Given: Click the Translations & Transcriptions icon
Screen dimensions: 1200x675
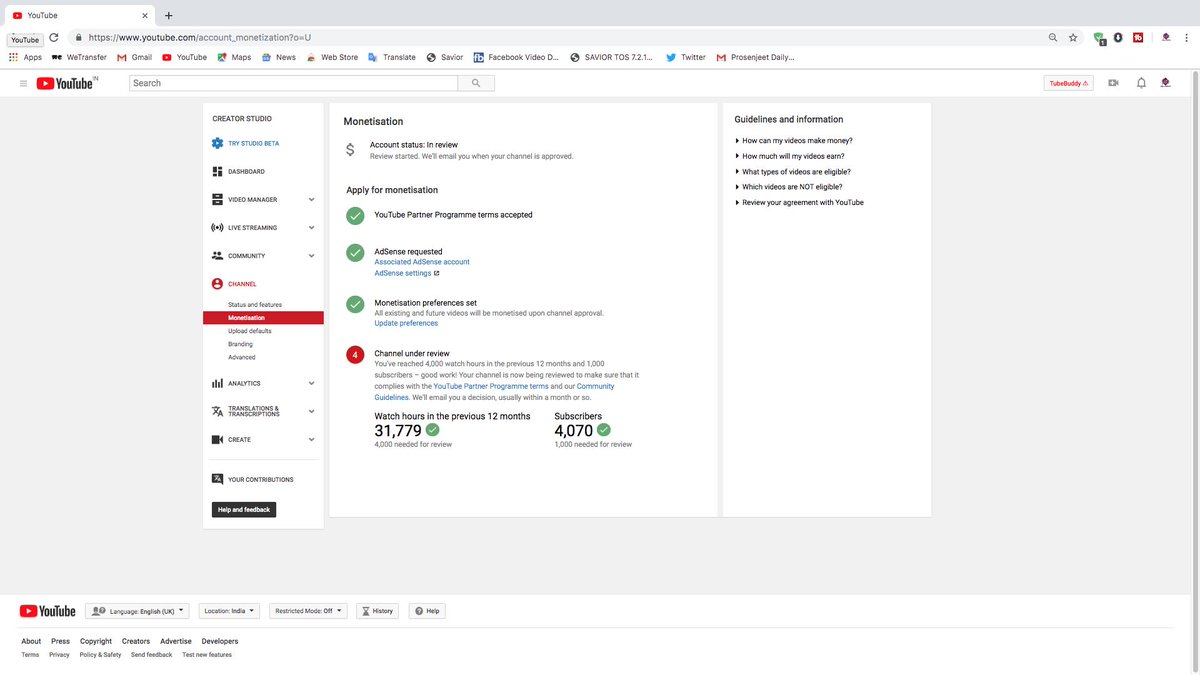Looking at the screenshot, I should [217, 411].
